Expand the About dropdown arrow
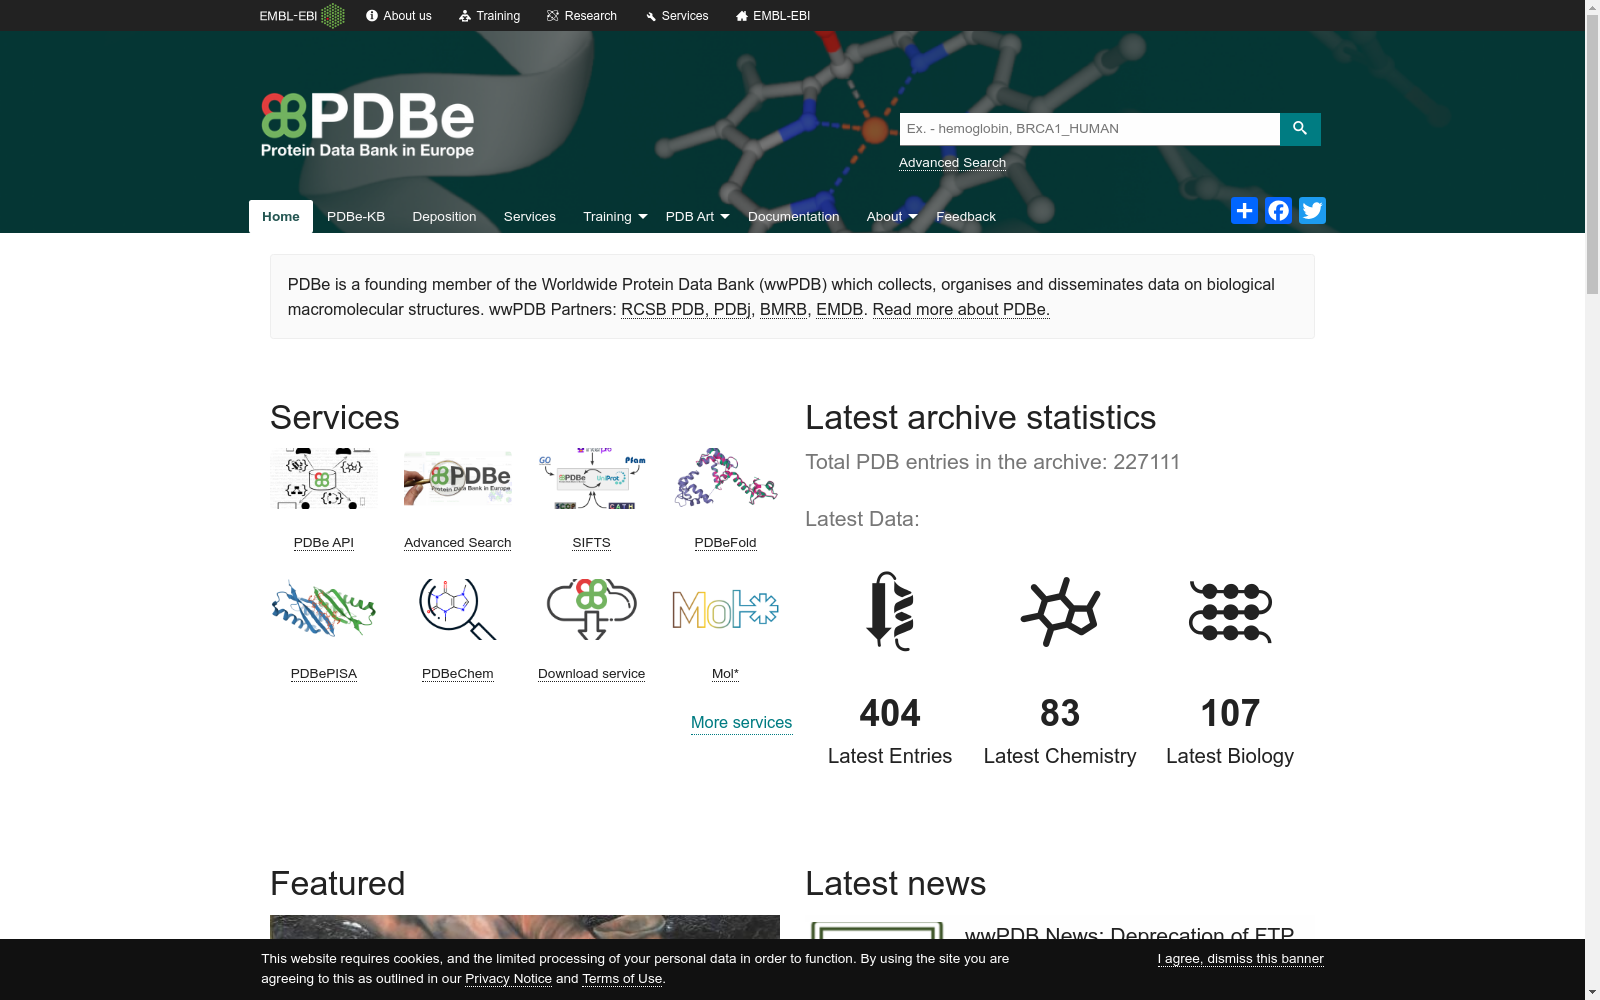The width and height of the screenshot is (1600, 1000). [913, 217]
